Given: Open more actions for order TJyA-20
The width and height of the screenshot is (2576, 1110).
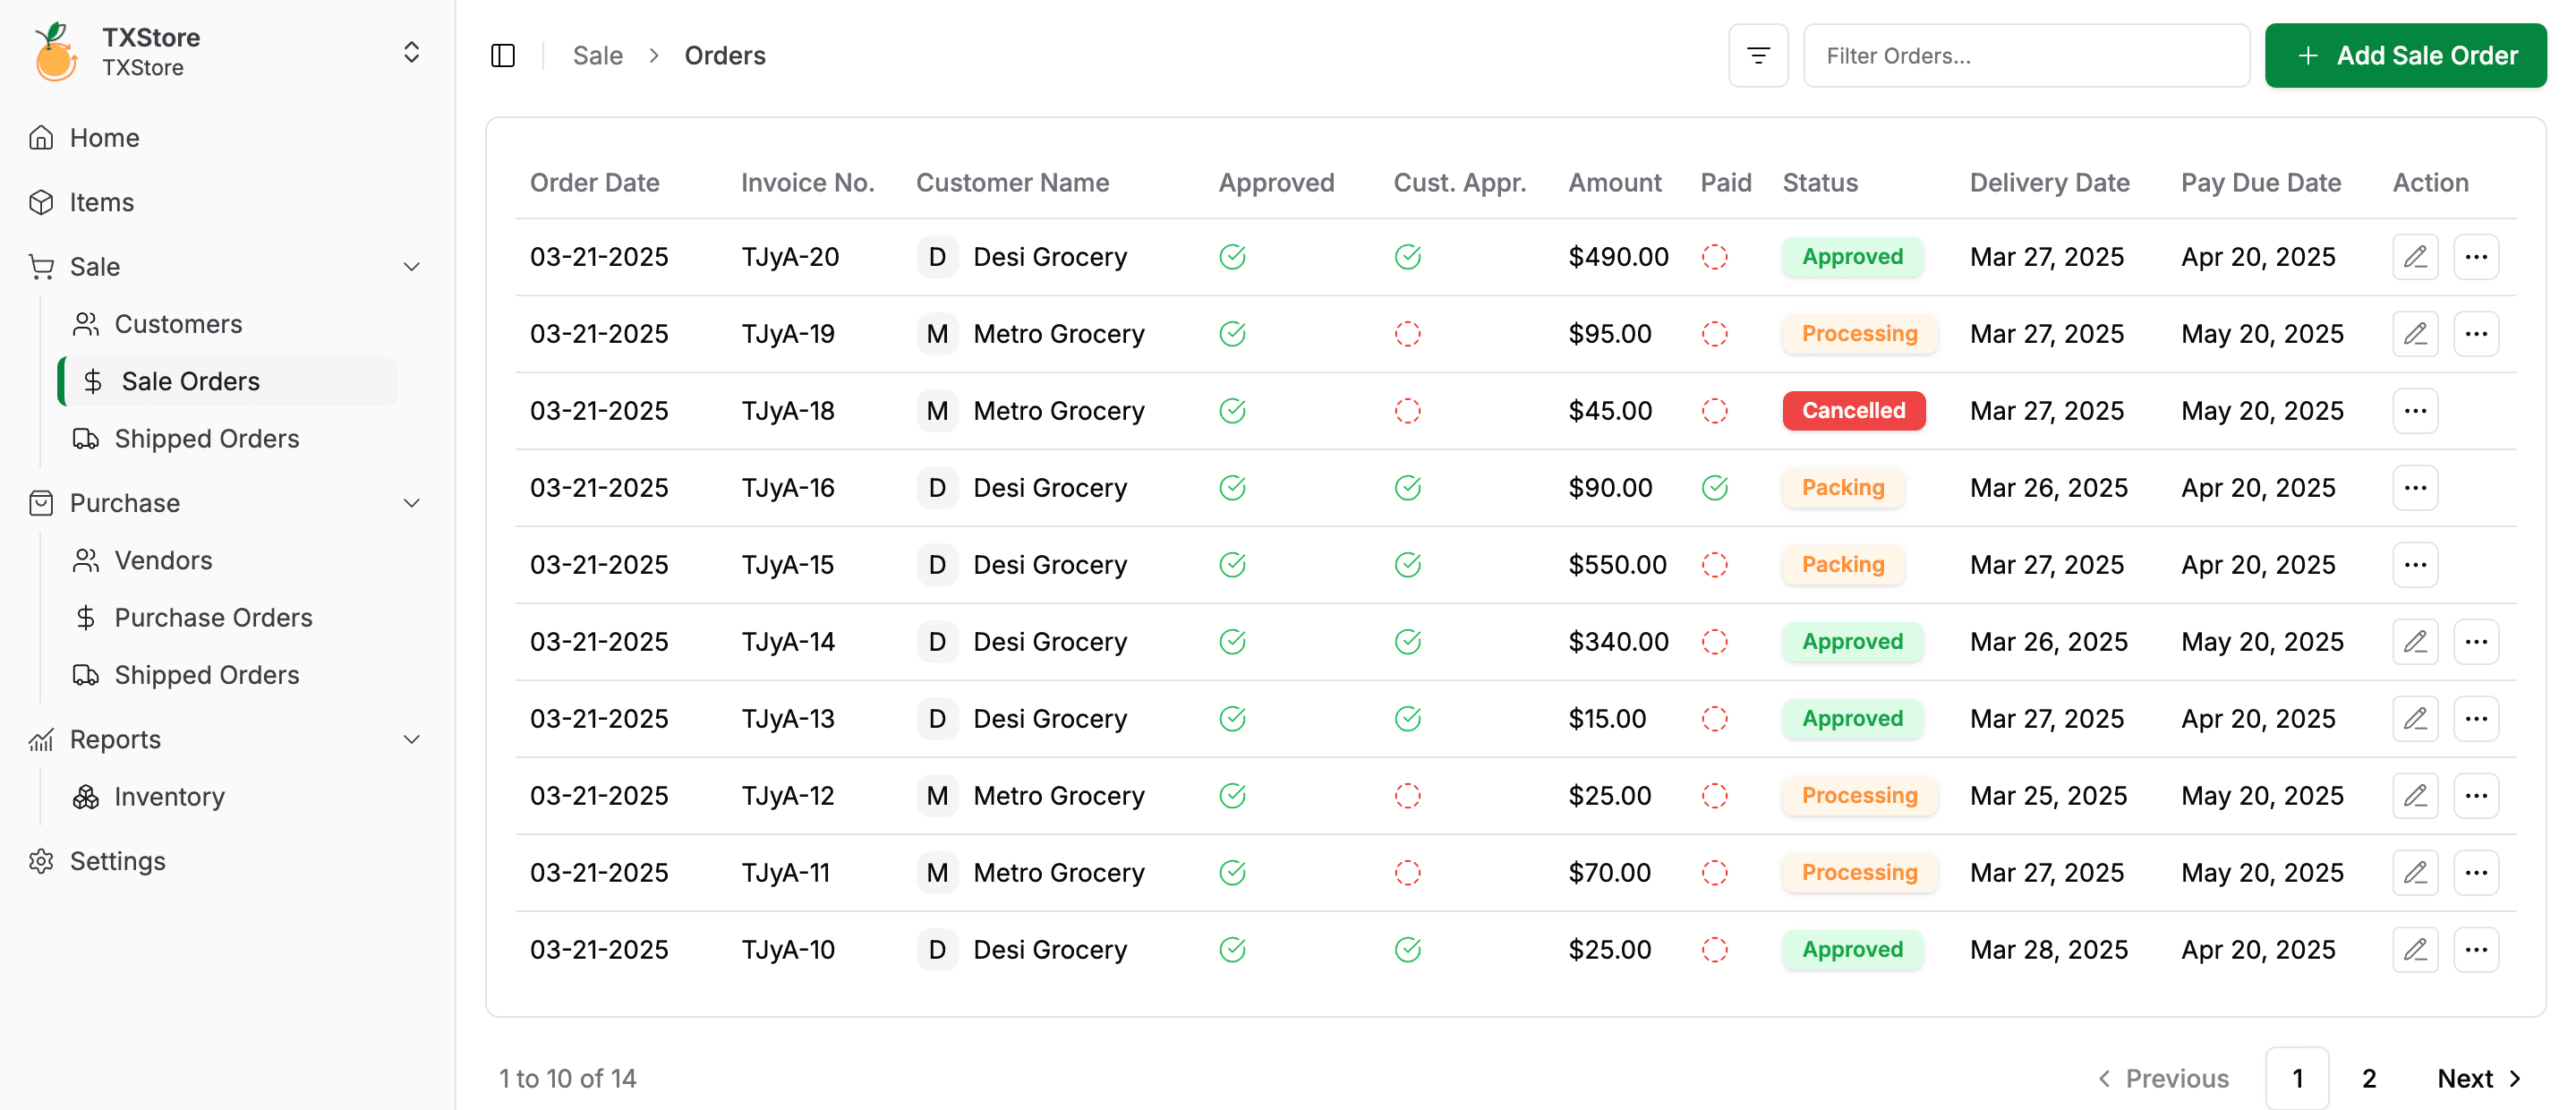Looking at the screenshot, I should click(x=2475, y=257).
